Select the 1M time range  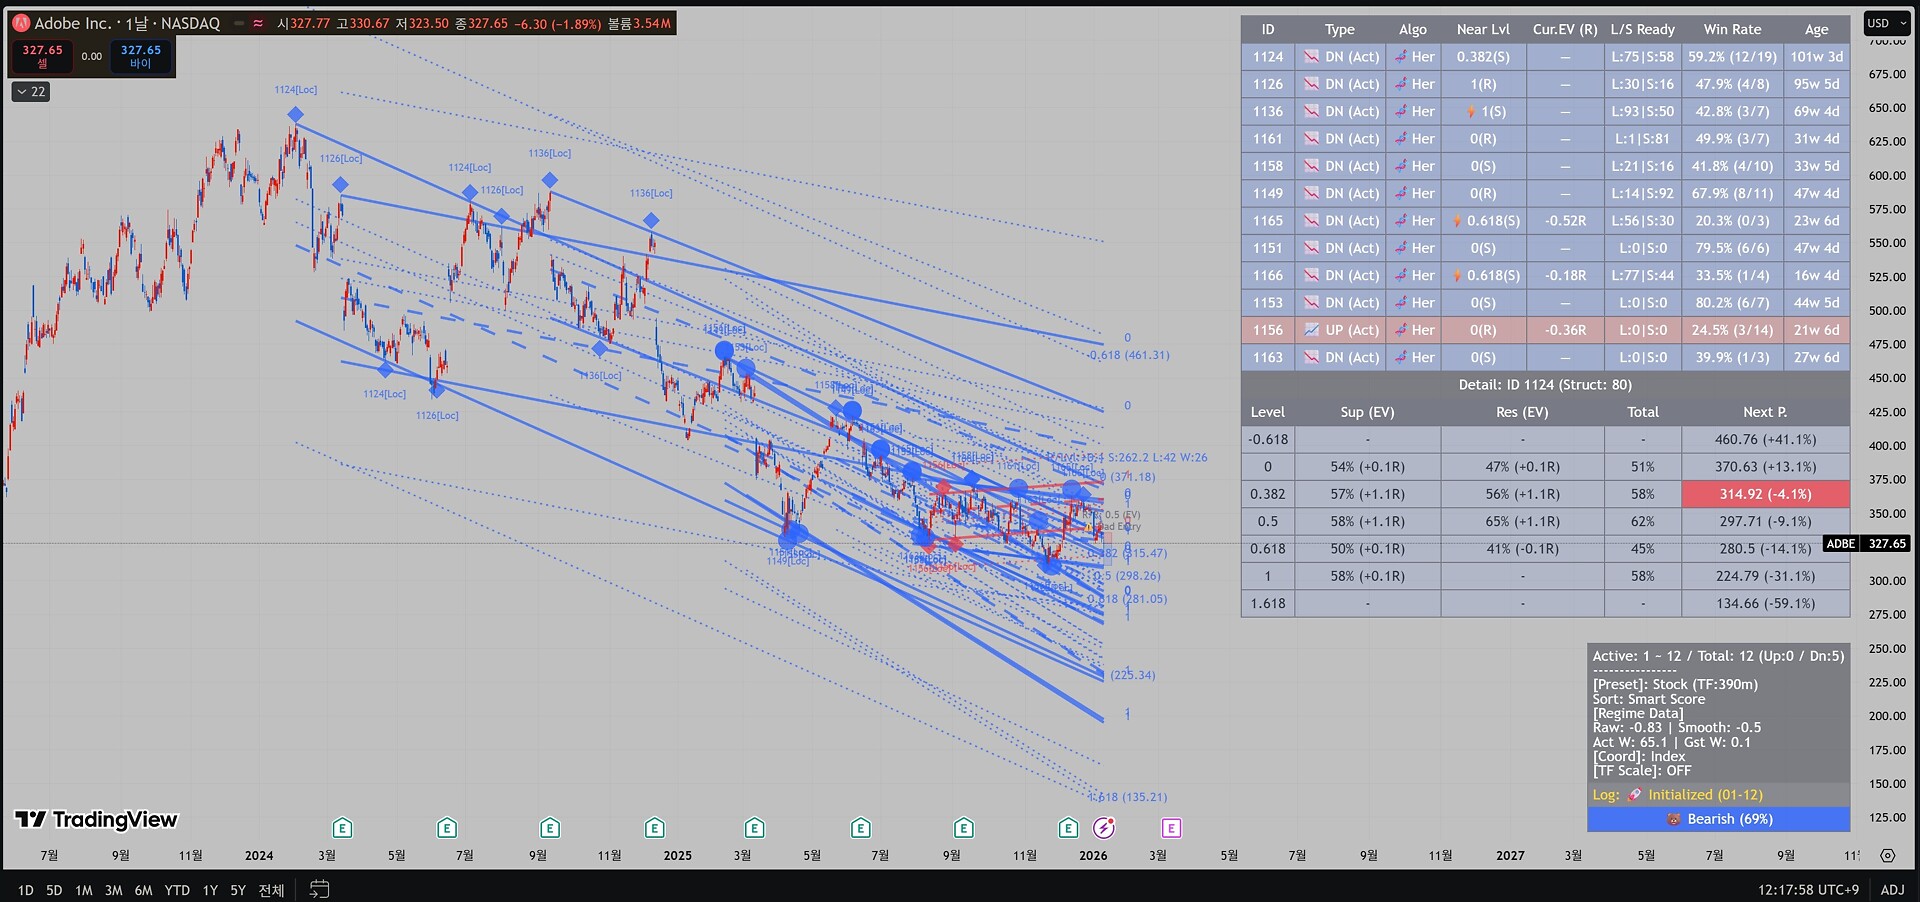tap(84, 890)
